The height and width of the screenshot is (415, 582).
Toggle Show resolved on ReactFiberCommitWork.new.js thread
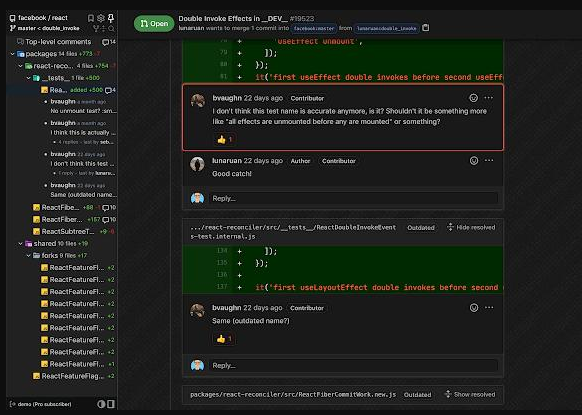click(470, 394)
